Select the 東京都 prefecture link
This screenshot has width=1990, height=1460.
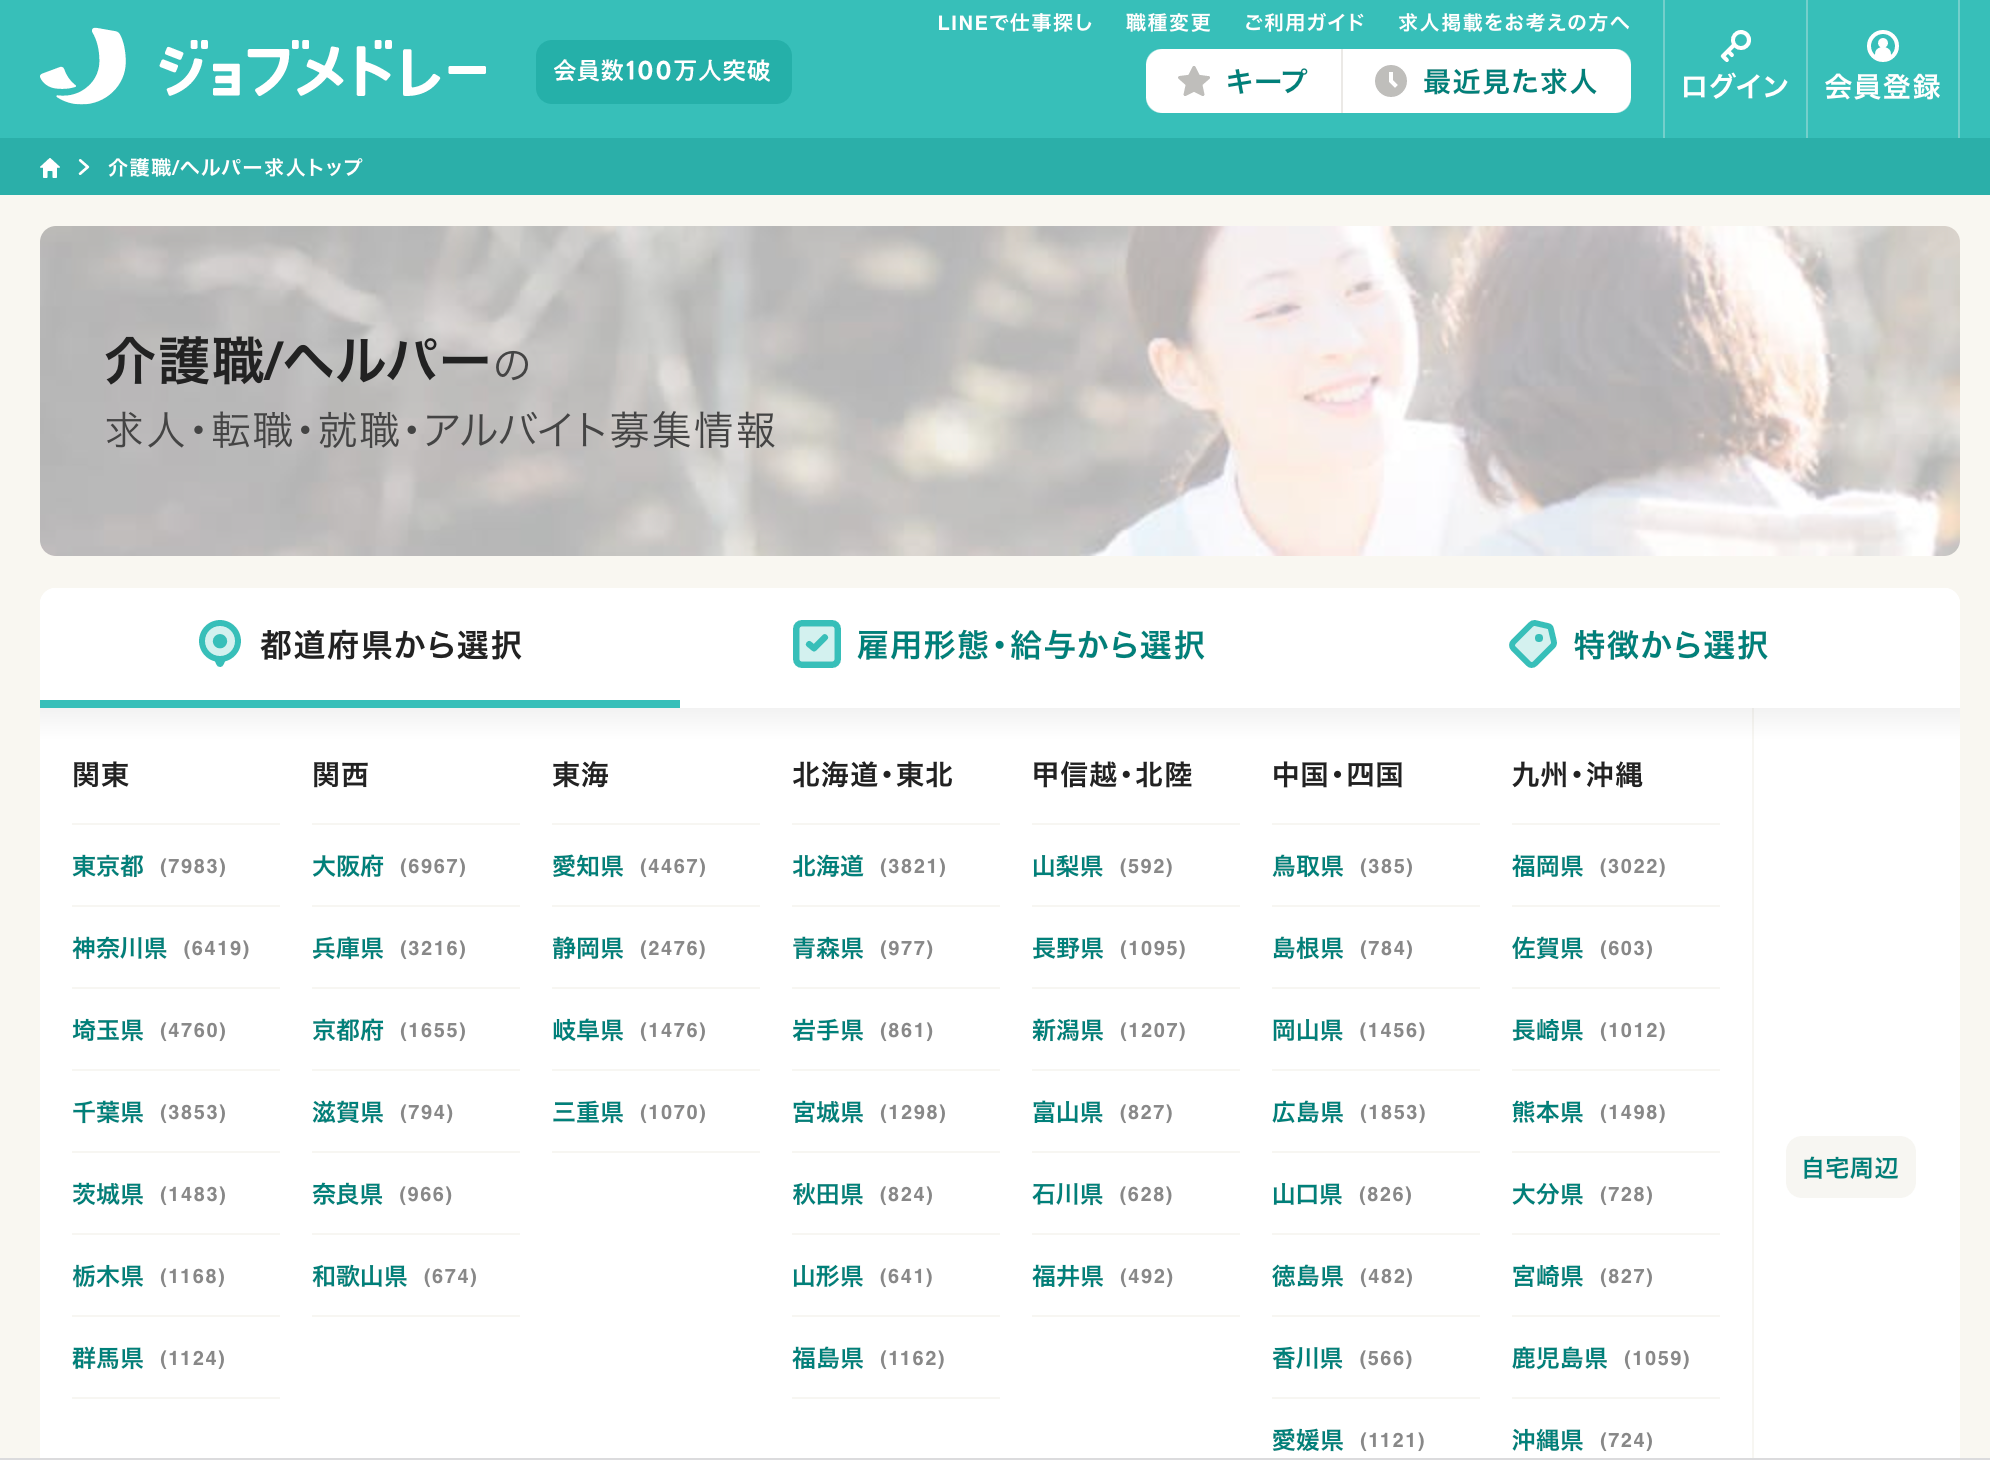coord(108,866)
